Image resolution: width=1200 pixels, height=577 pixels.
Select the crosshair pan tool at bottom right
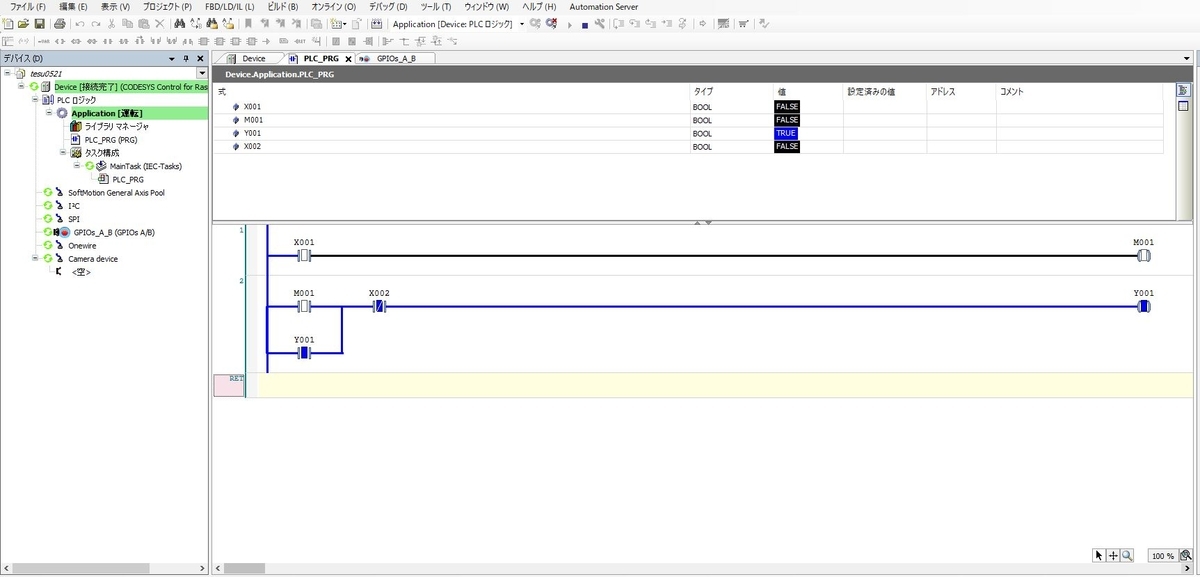(1112, 556)
